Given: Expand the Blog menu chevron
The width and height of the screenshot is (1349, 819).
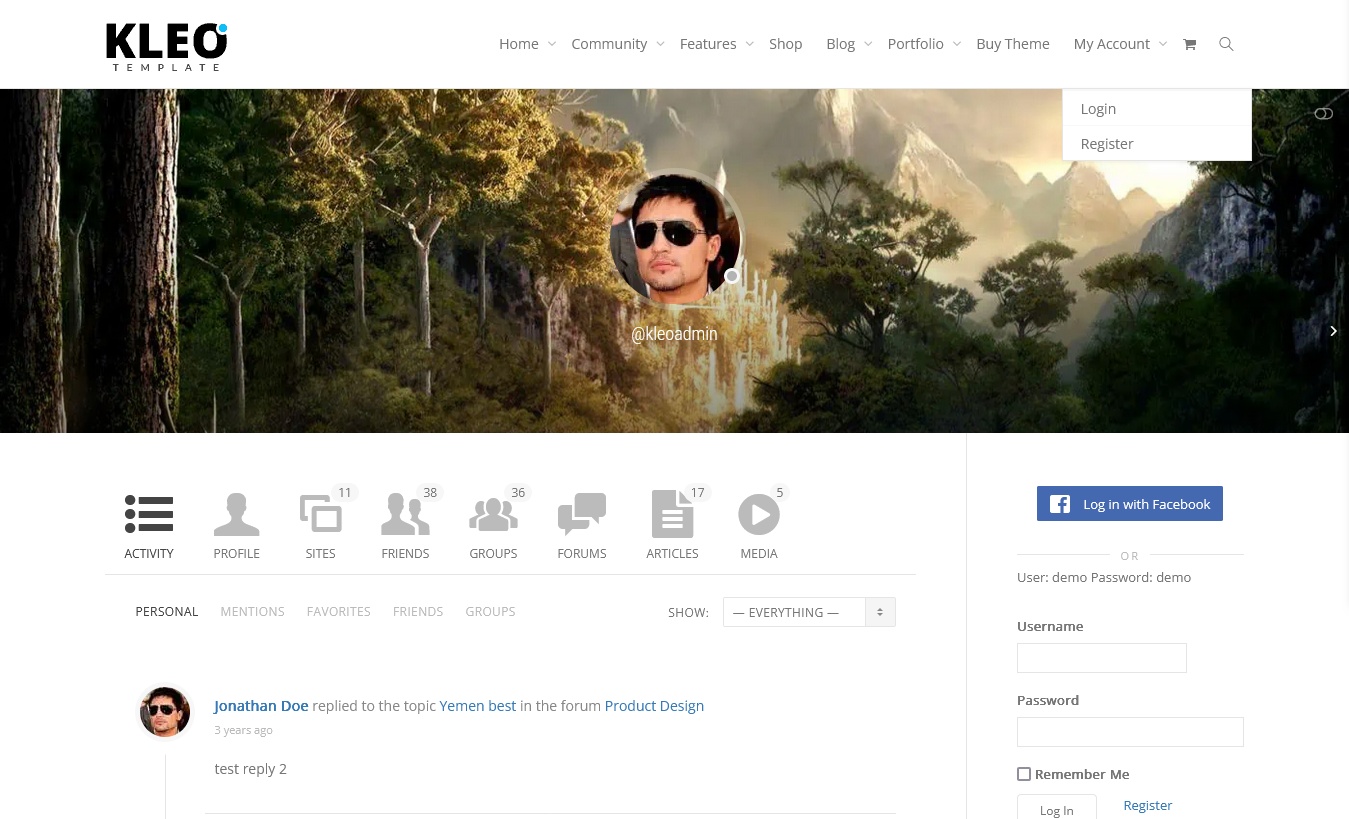Looking at the screenshot, I should (868, 44).
